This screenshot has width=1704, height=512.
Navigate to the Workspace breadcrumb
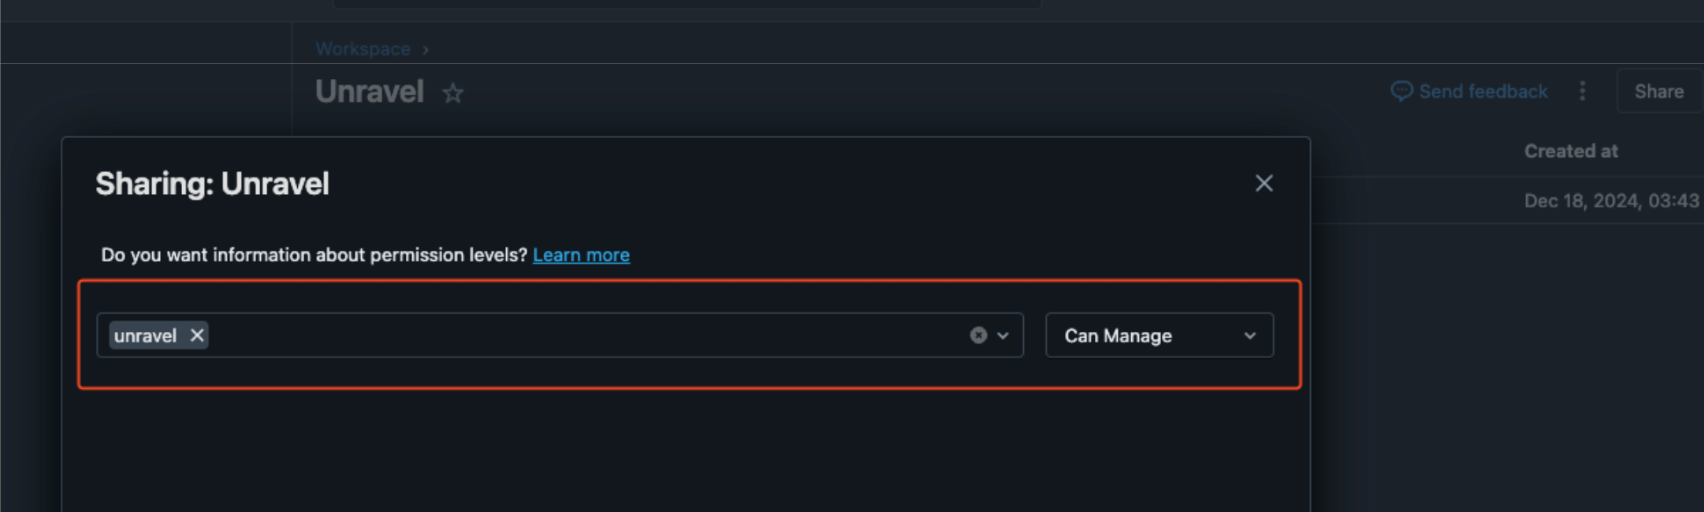click(x=363, y=49)
